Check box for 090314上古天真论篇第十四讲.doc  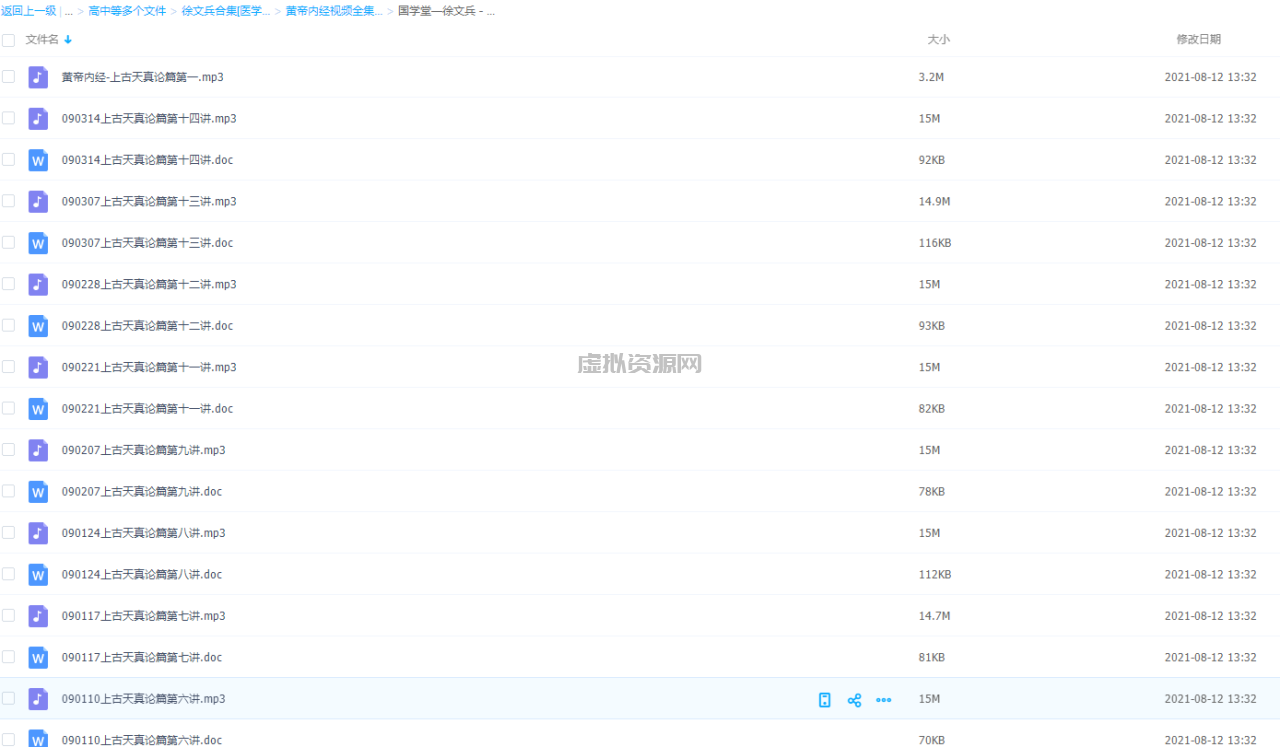click(x=8, y=160)
